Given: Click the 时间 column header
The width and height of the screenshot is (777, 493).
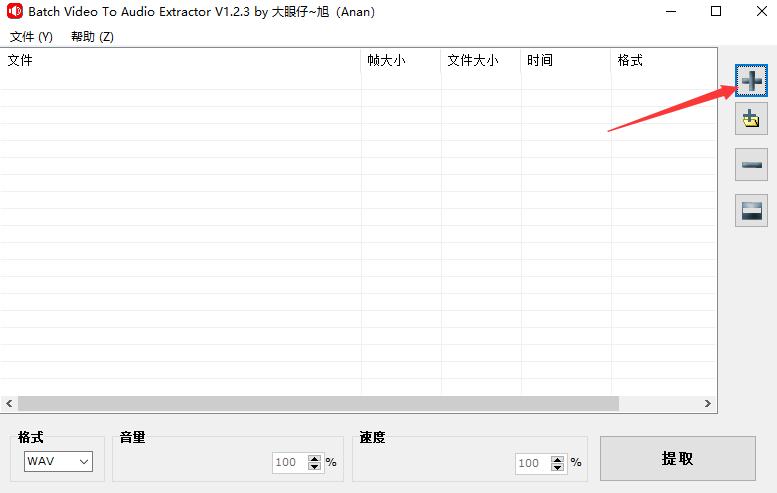Looking at the screenshot, I should (x=566, y=60).
